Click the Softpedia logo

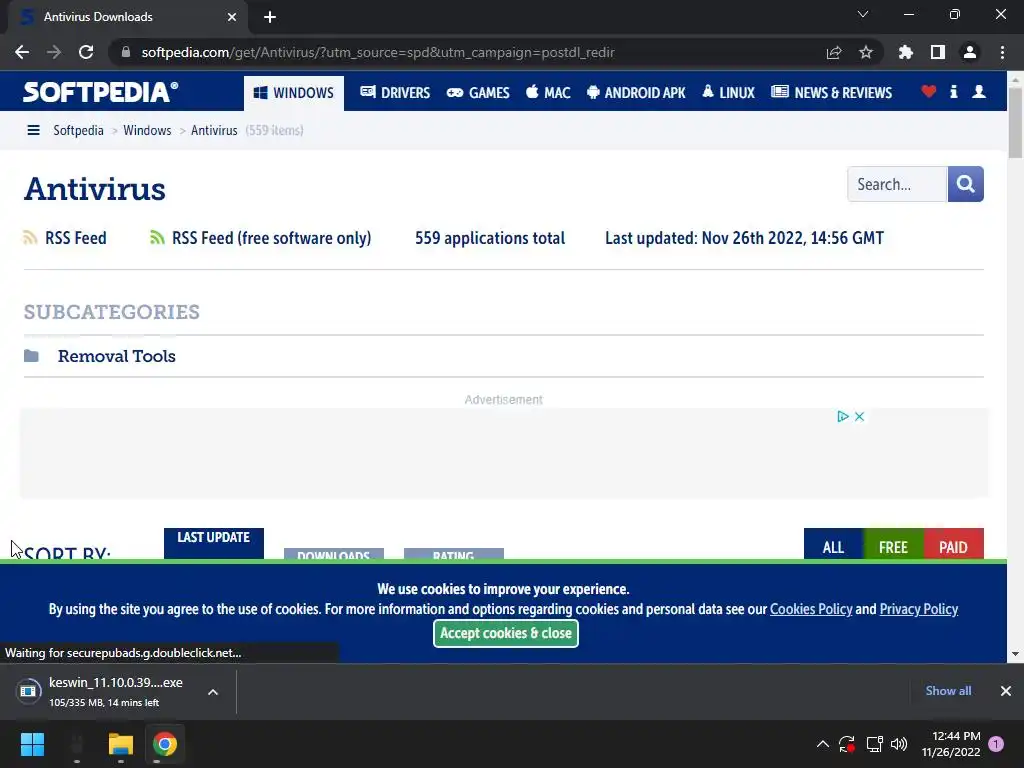pyautogui.click(x=100, y=91)
